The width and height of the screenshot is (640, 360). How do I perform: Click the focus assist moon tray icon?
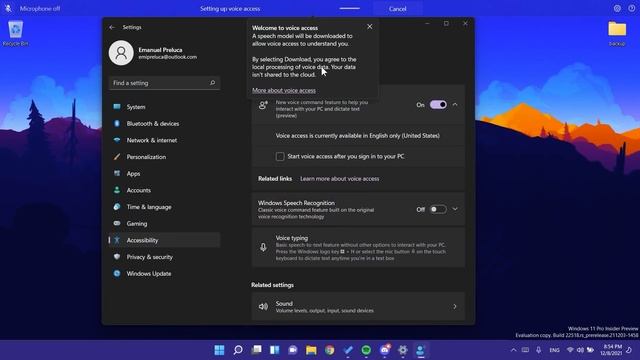pos(630,350)
